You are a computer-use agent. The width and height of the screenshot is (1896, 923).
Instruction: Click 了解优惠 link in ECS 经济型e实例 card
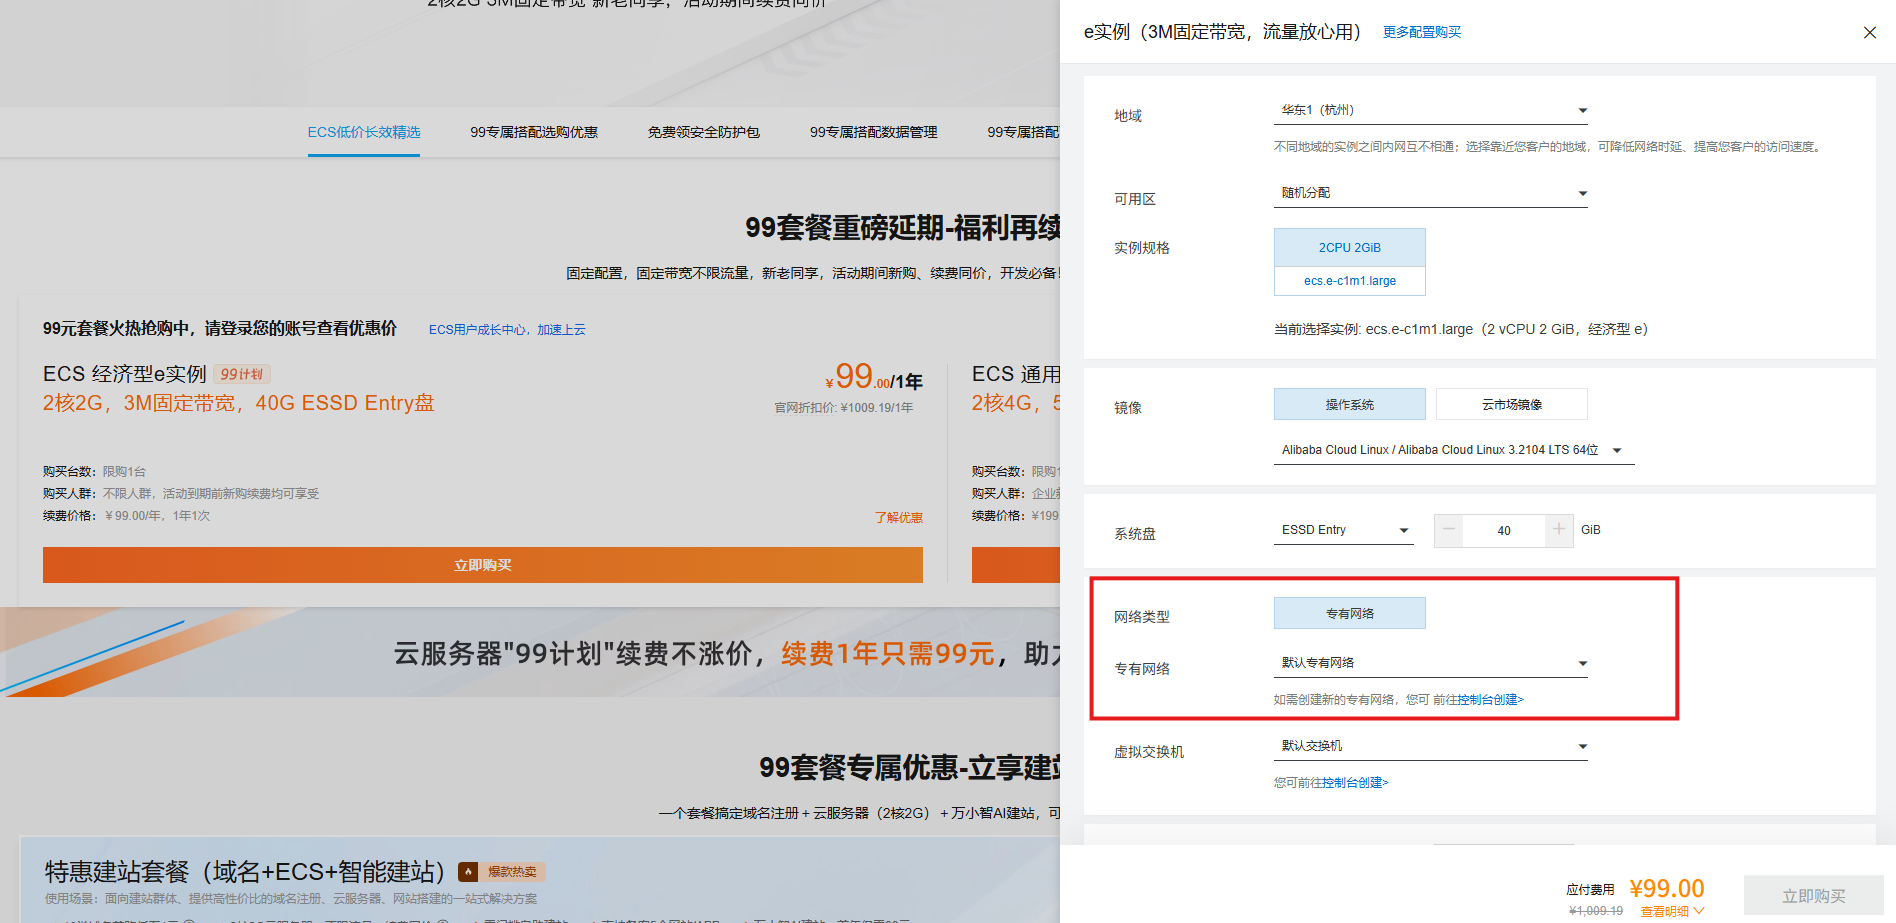point(898,517)
